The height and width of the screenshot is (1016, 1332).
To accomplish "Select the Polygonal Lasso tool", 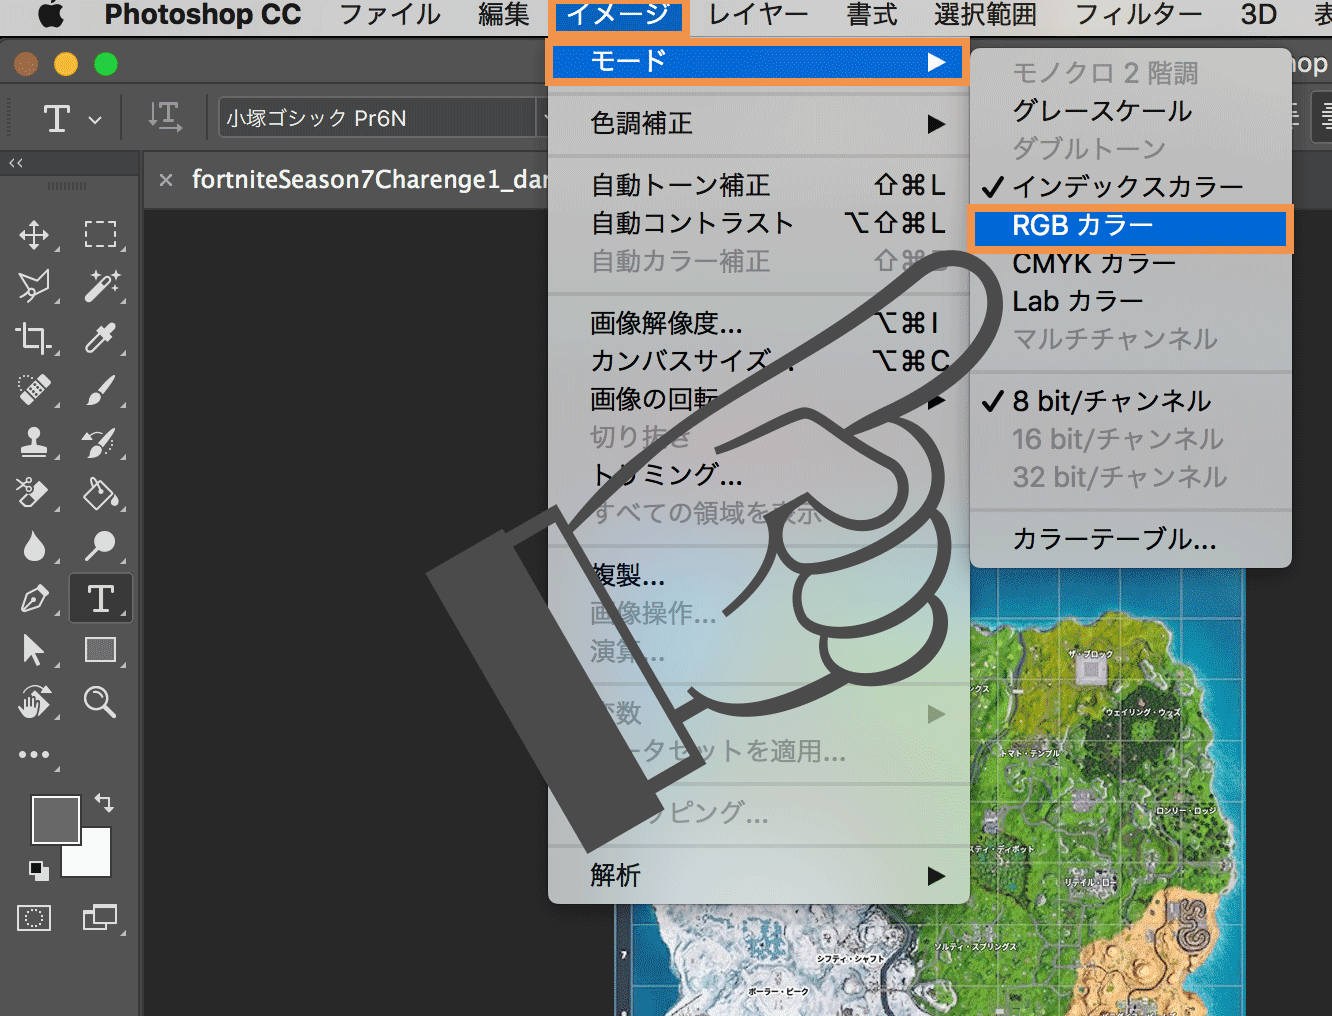I will coord(34,287).
